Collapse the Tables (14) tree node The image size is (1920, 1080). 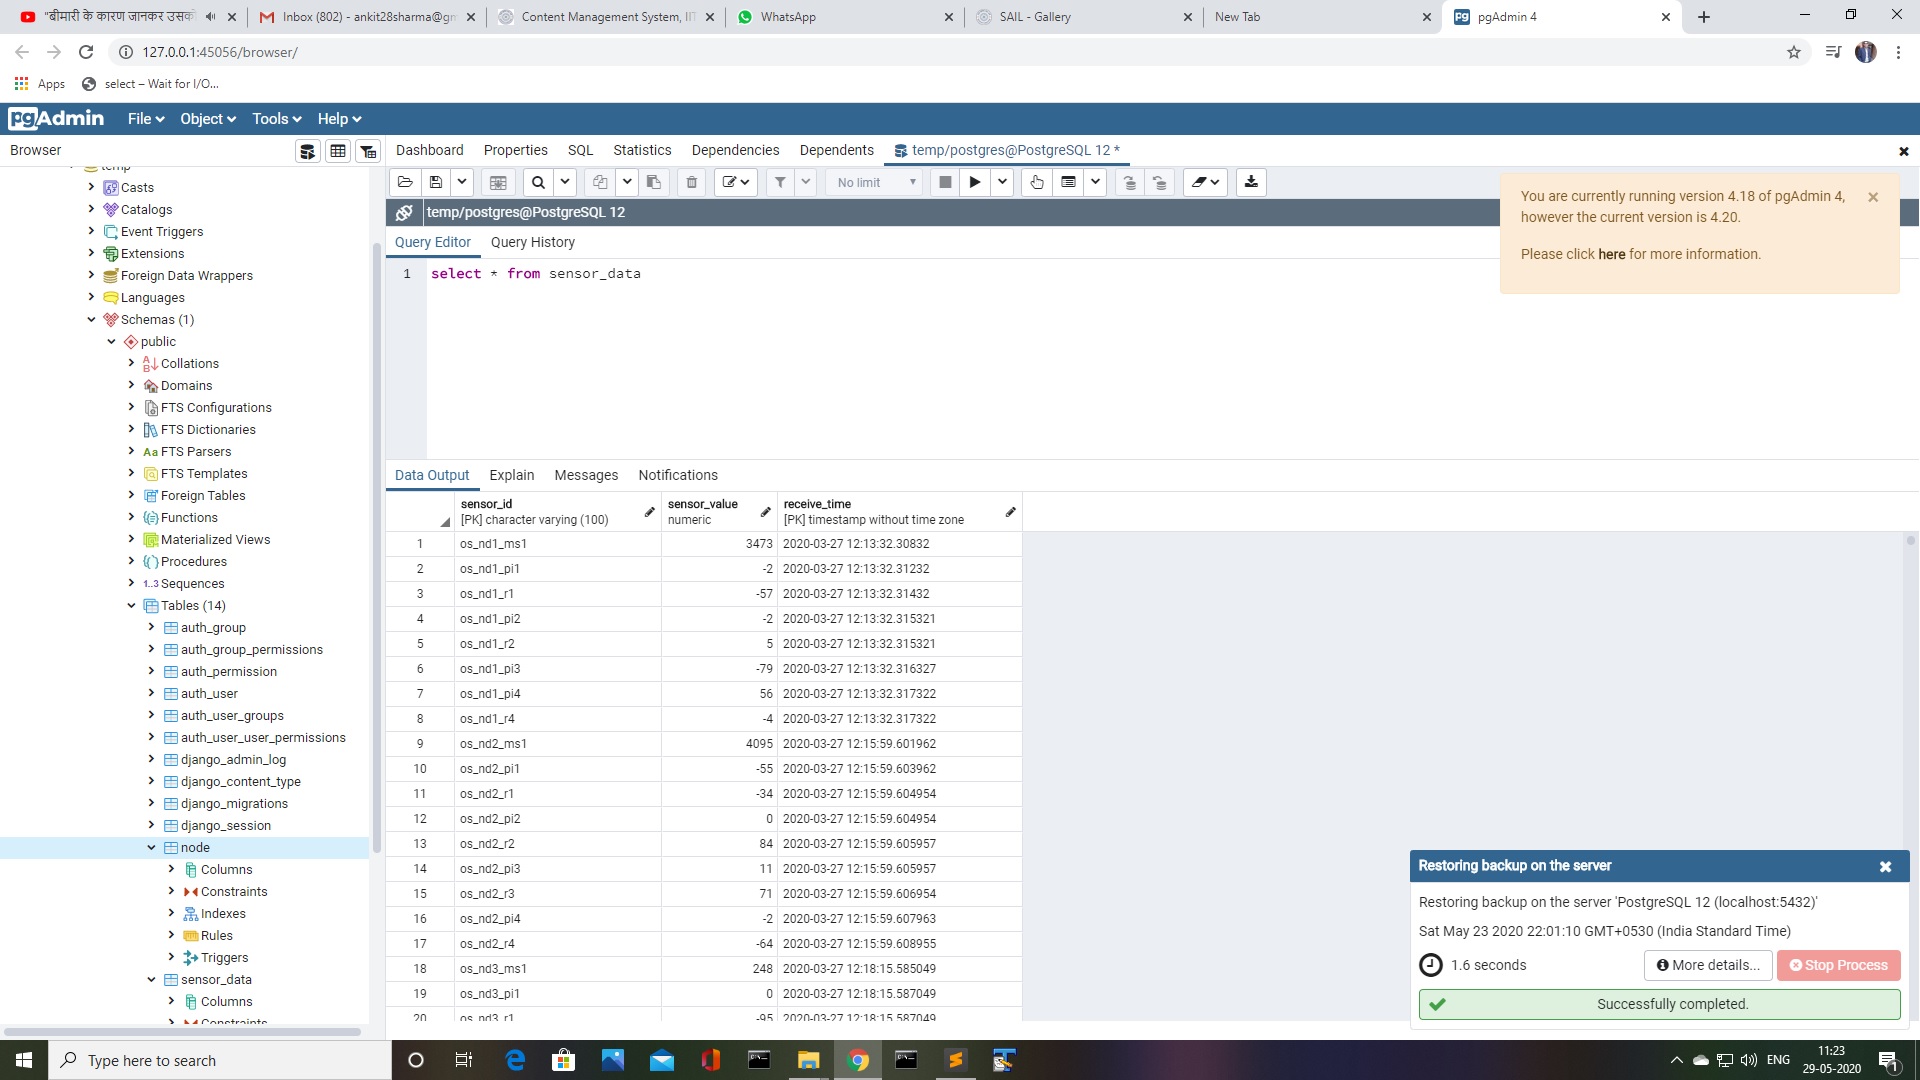tap(131, 605)
